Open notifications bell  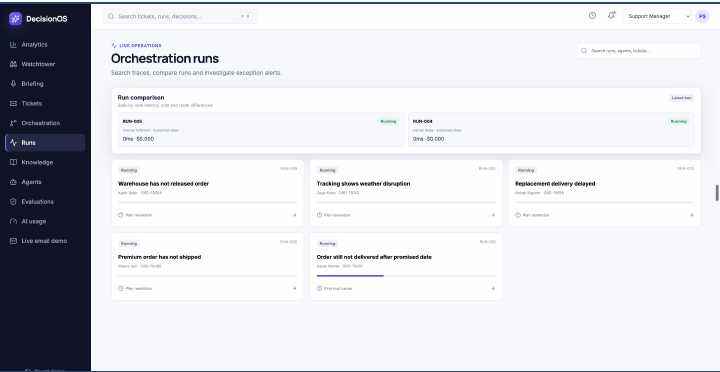click(x=611, y=16)
